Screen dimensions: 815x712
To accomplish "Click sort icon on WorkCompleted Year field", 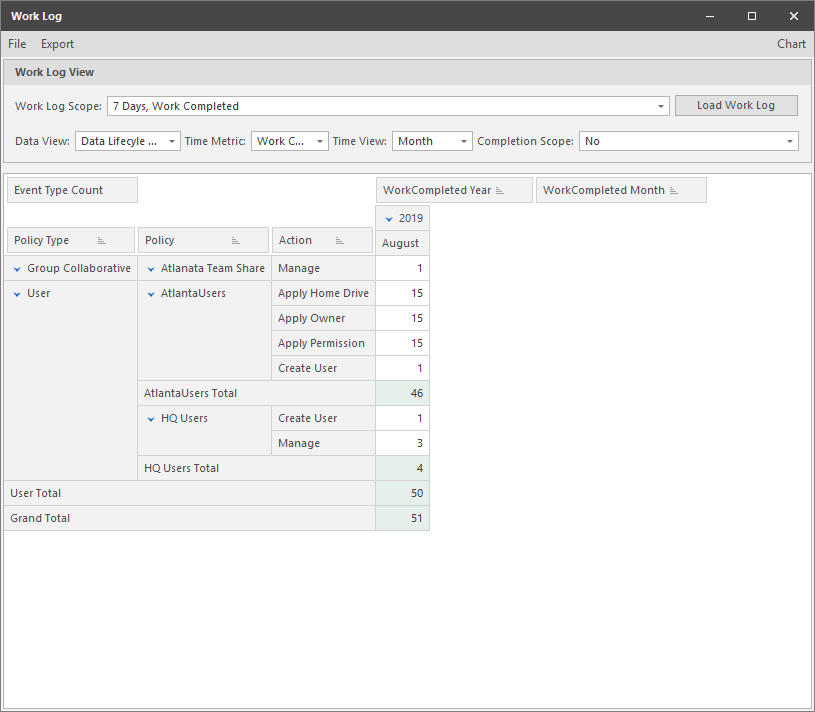I will coord(500,191).
